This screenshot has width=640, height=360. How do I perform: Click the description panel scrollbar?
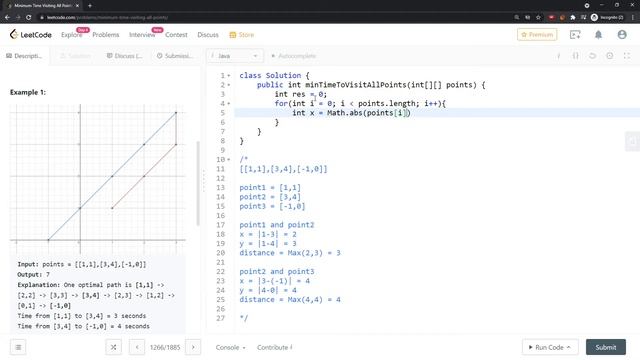[198, 183]
